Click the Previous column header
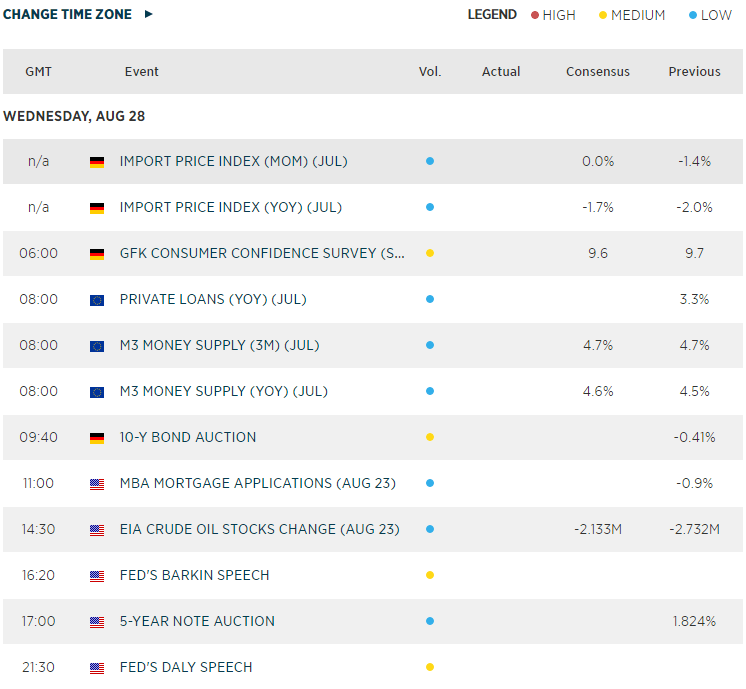This screenshot has height=689, width=746. (694, 71)
